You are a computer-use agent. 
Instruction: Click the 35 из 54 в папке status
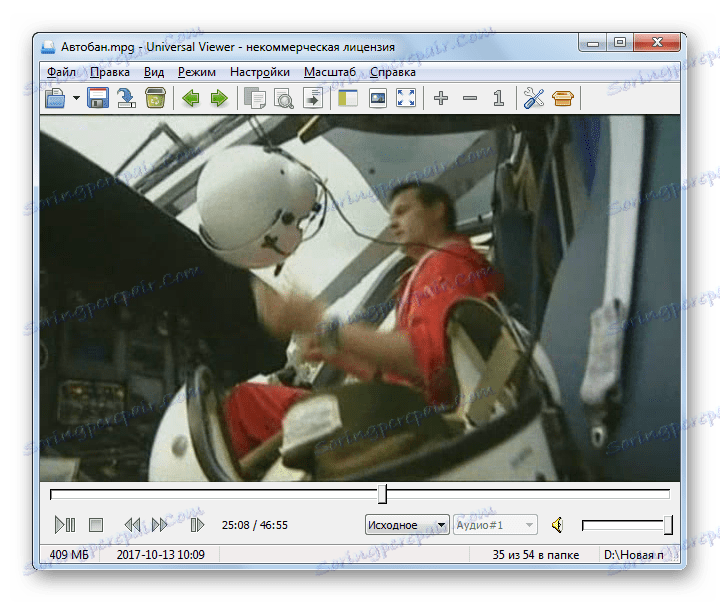tap(535, 555)
